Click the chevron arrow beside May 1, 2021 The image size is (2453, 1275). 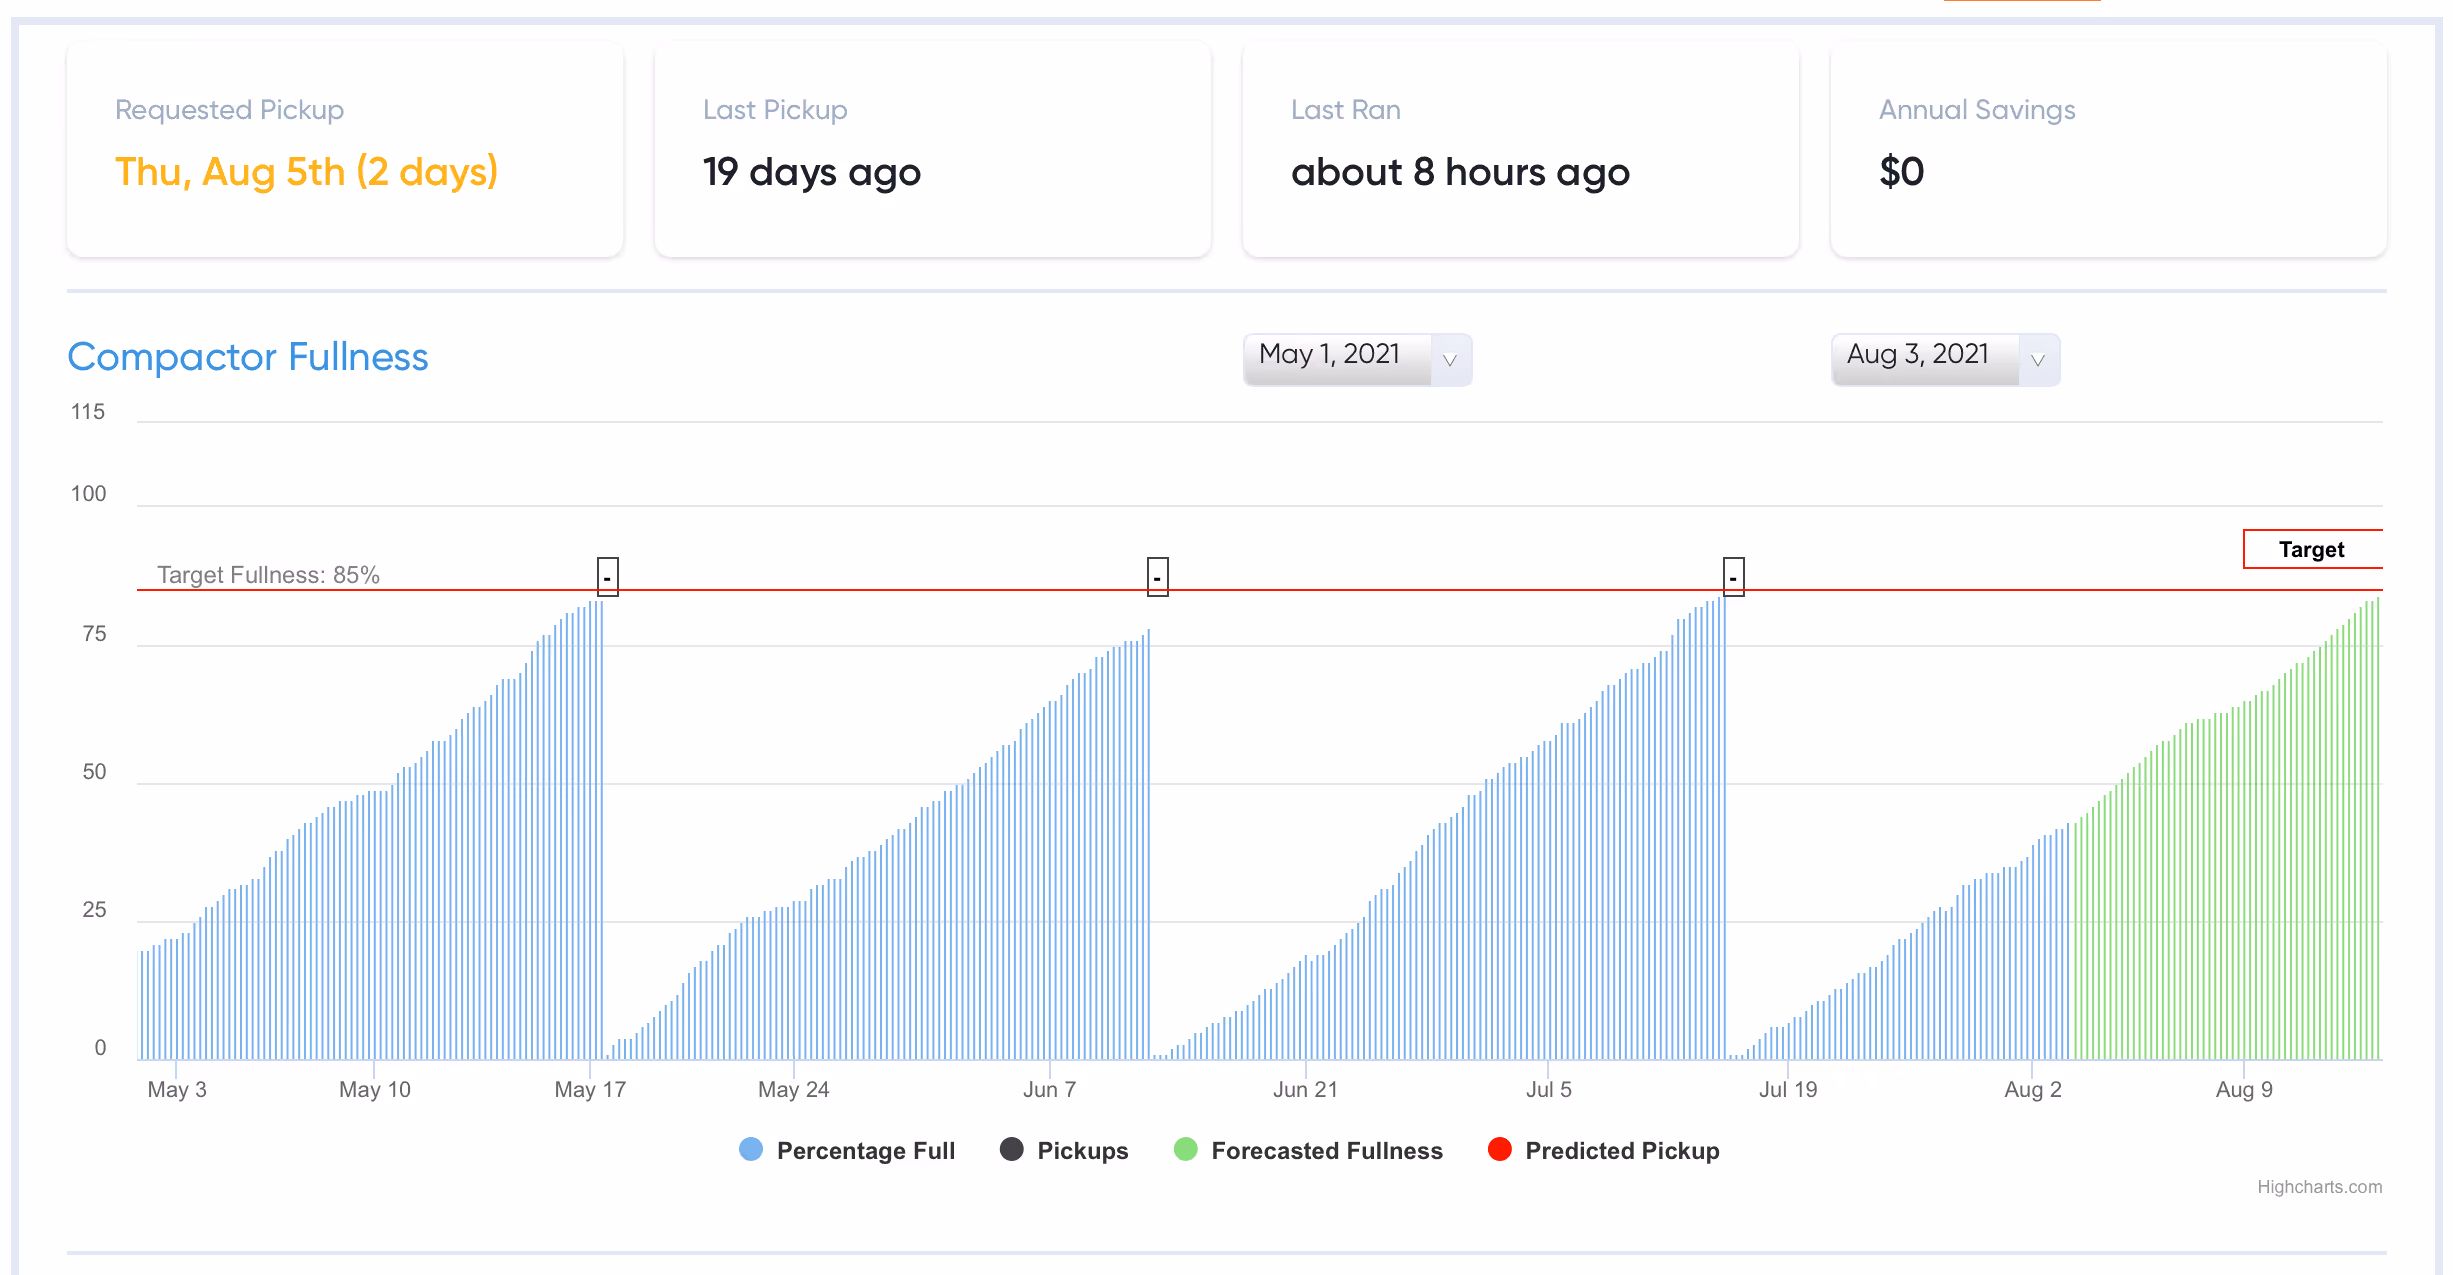[1450, 360]
